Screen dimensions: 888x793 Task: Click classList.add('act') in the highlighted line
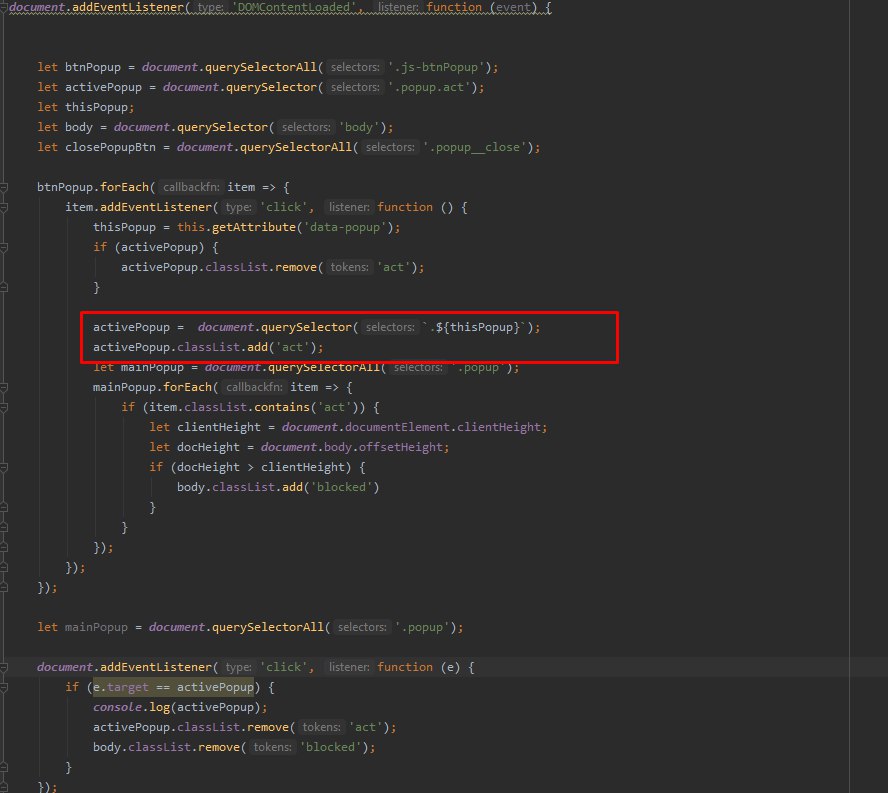tap(247, 347)
